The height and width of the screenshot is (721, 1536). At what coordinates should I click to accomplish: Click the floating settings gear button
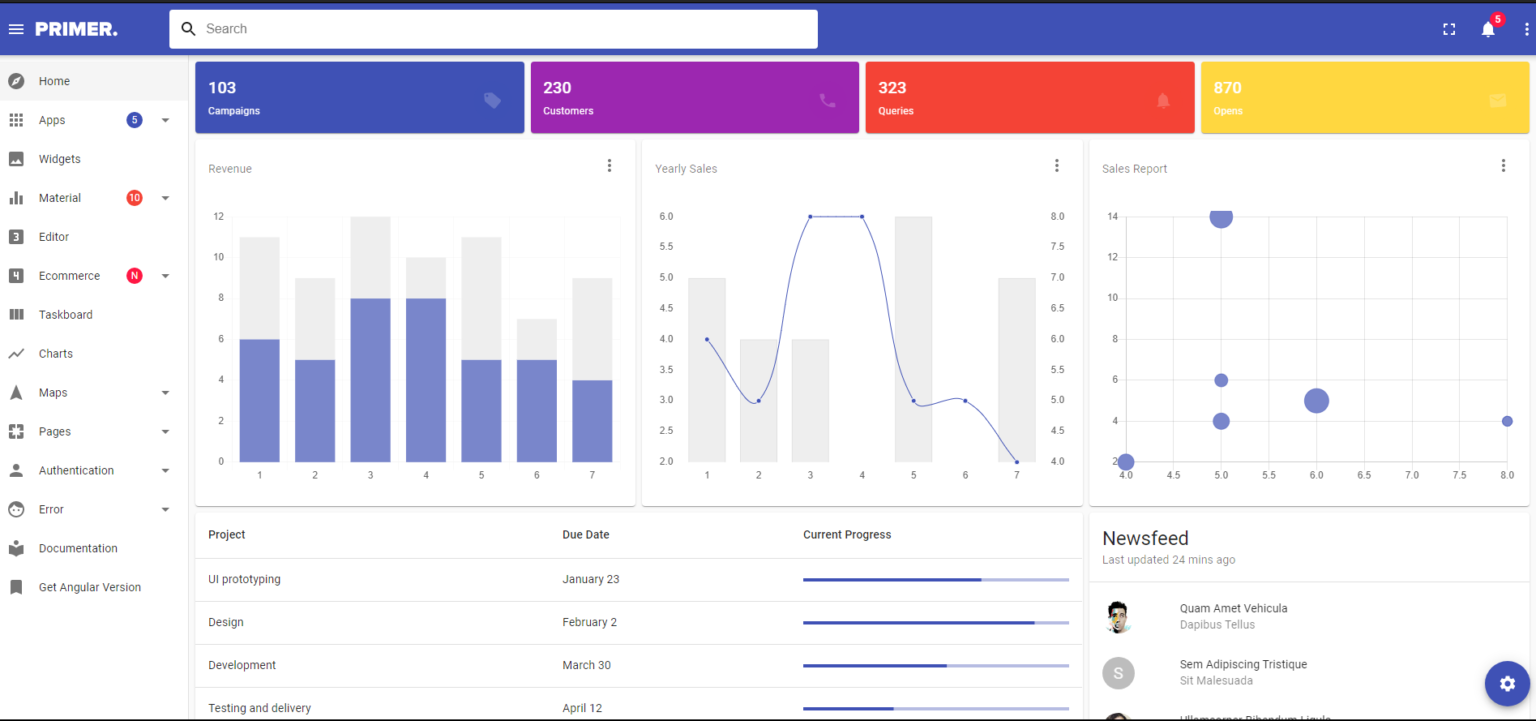click(1507, 684)
